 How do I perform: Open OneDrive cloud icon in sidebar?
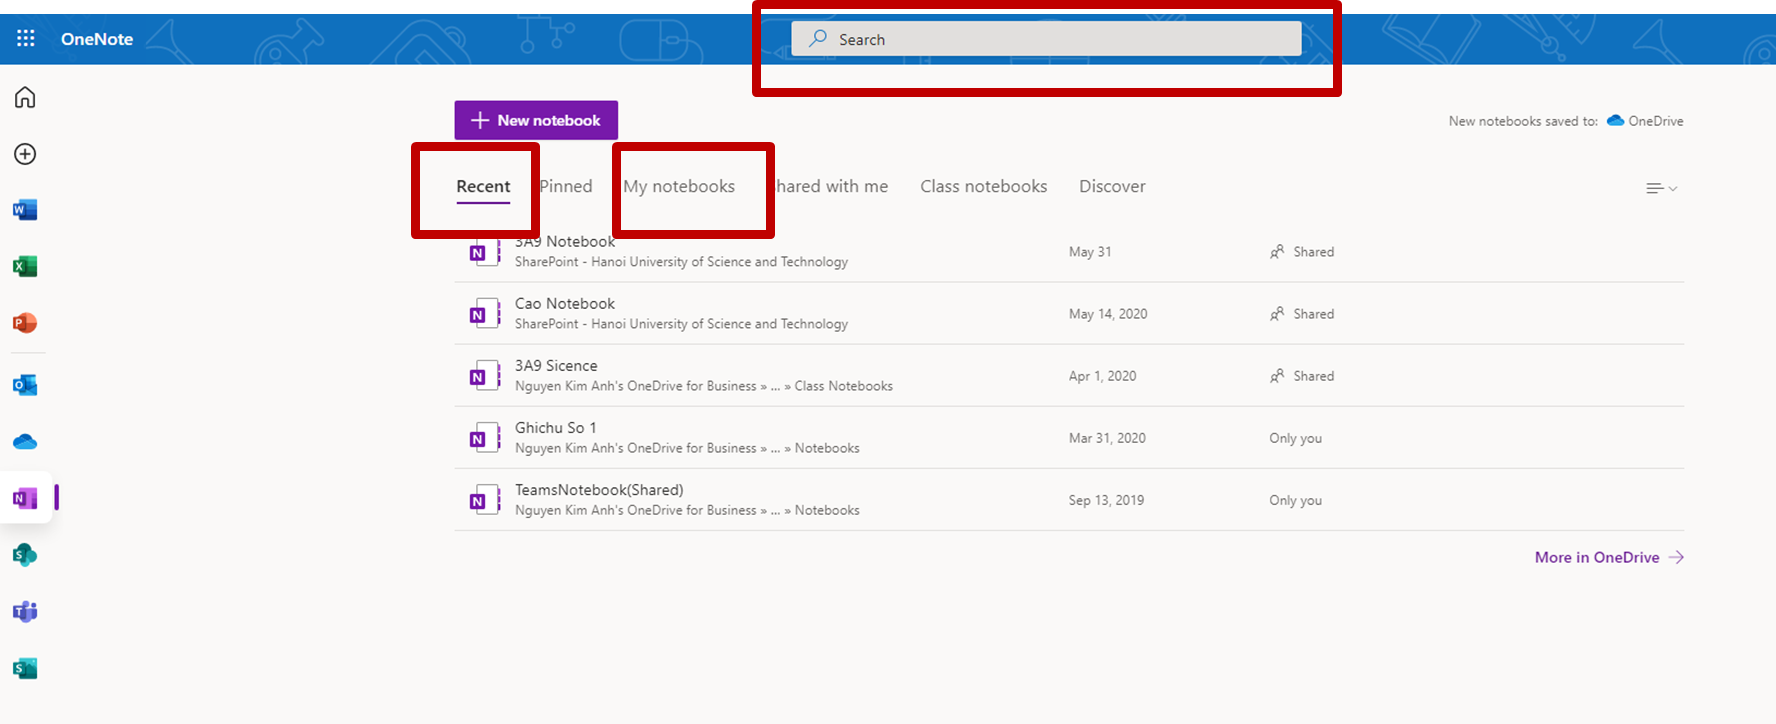[x=25, y=442]
